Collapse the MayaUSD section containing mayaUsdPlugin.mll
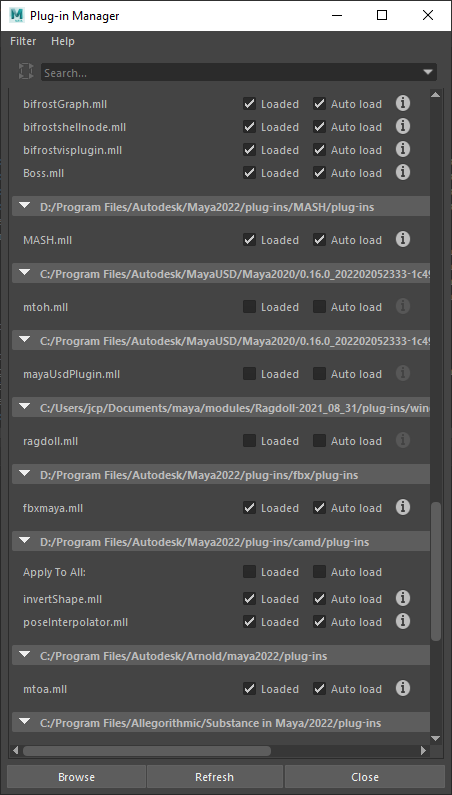The height and width of the screenshot is (795, 452). [x=24, y=340]
